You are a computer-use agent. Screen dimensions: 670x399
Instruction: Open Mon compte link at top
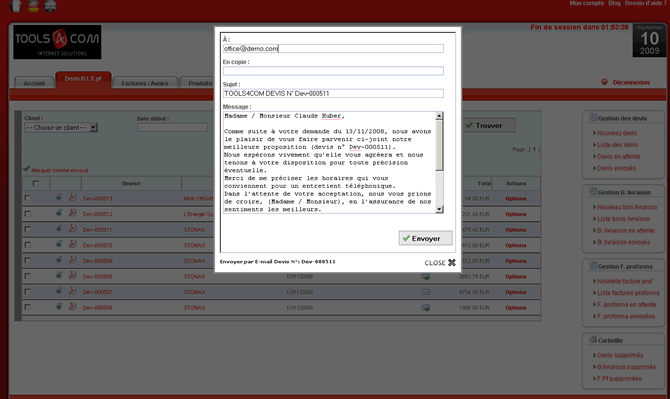coord(586,3)
